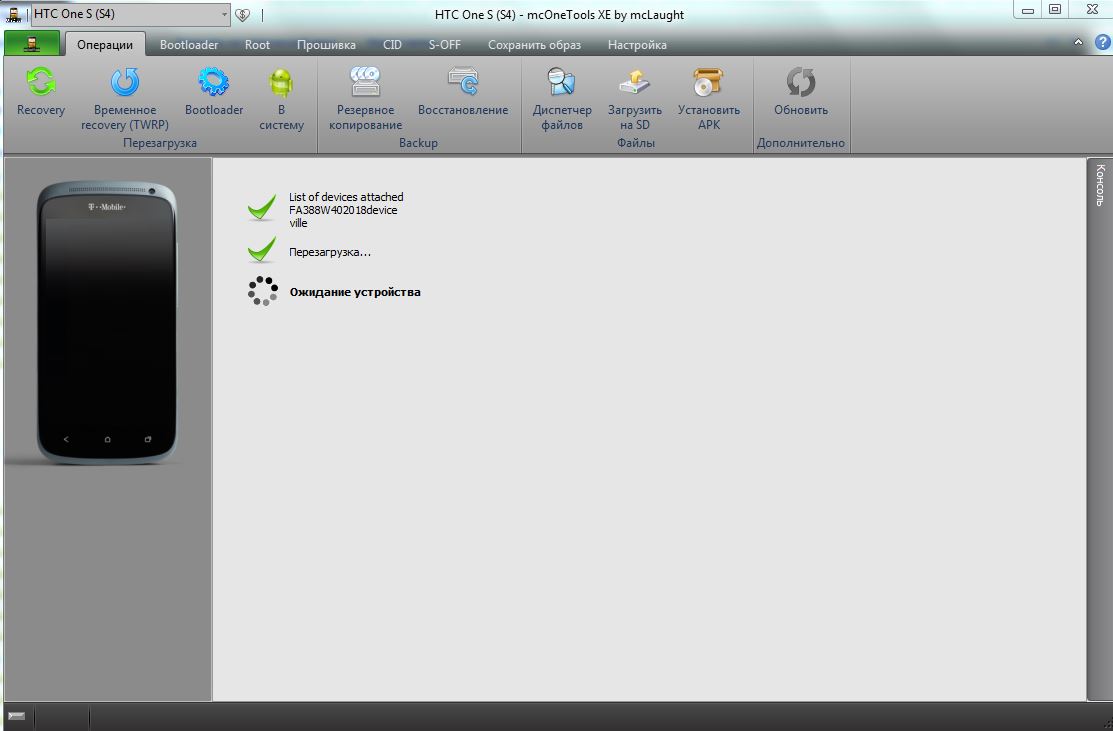
Task: Click the status bar icon at bottom left
Action: [x=16, y=716]
